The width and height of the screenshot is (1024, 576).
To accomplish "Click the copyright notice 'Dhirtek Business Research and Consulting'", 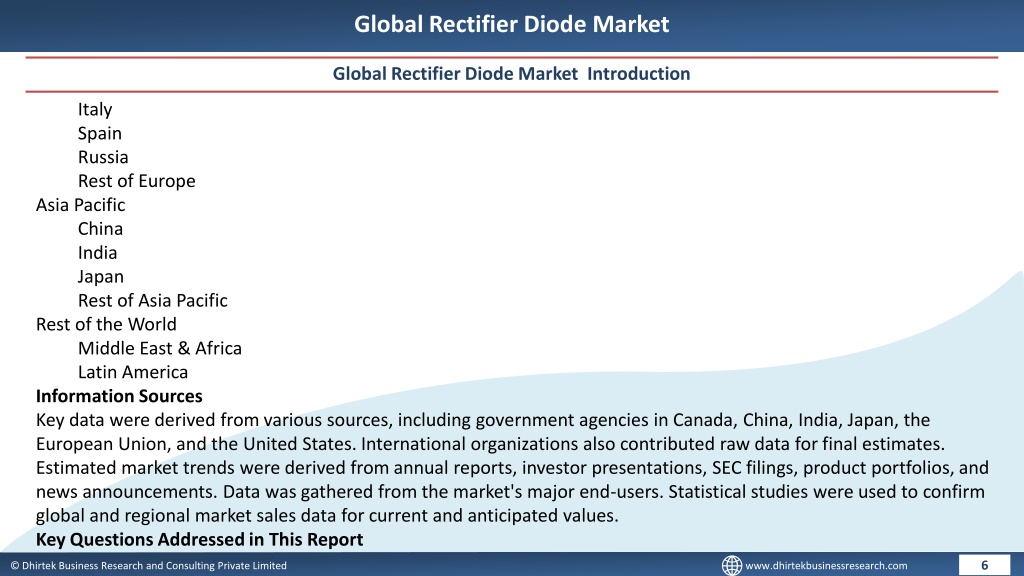I will (148, 566).
